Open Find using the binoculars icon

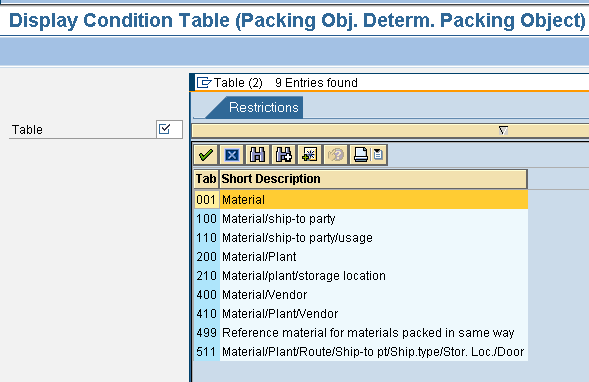(257, 155)
